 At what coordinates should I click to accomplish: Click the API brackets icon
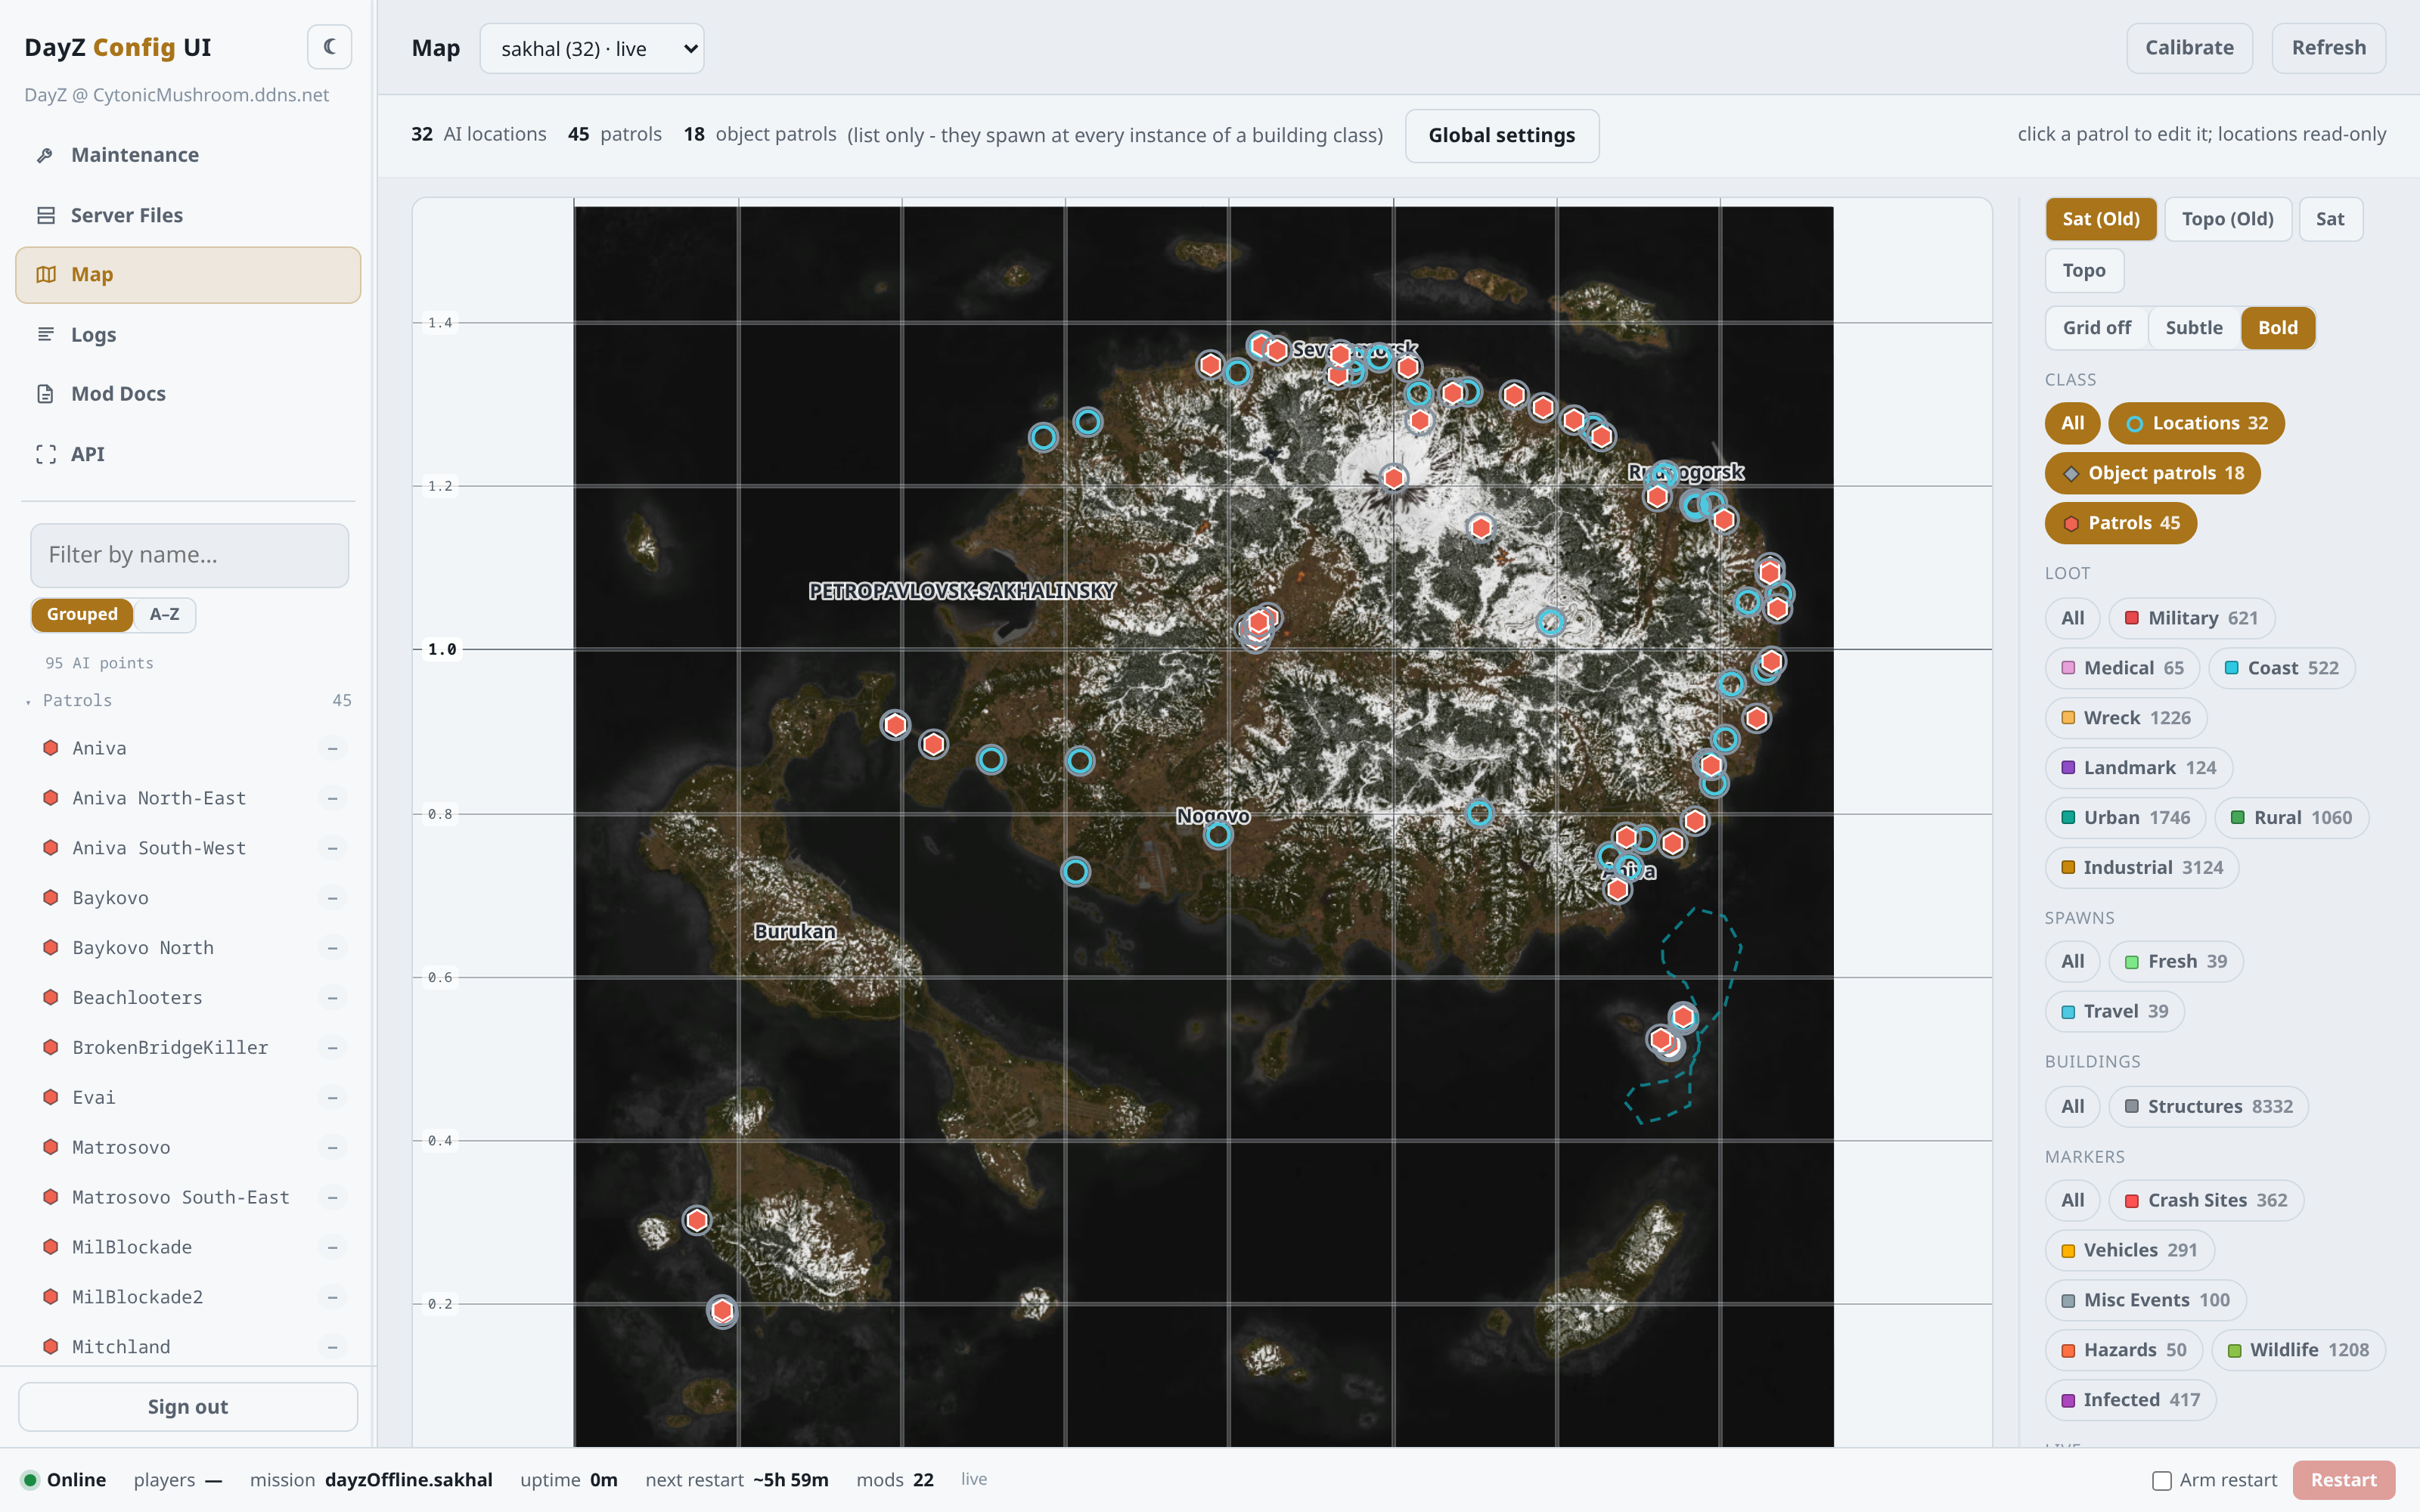pos(45,454)
